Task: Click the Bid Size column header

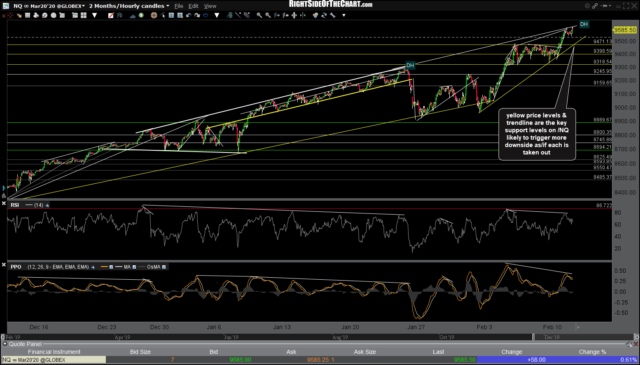Action: click(140, 352)
